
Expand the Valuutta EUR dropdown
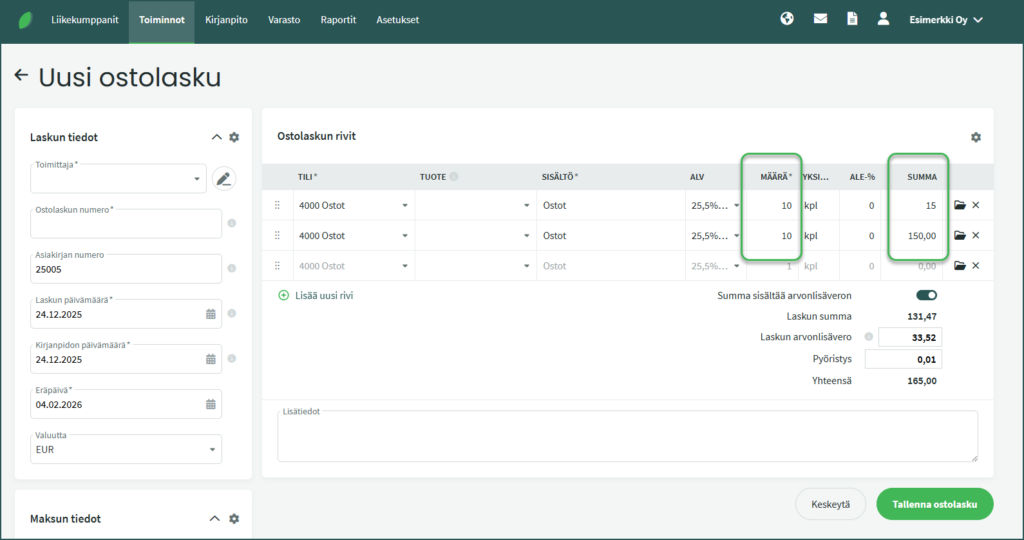[x=126, y=450]
